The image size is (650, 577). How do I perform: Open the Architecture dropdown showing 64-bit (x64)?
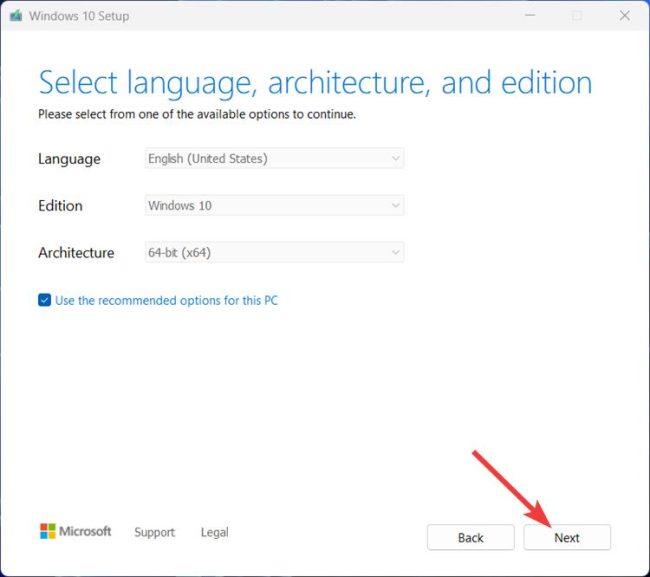pos(273,253)
